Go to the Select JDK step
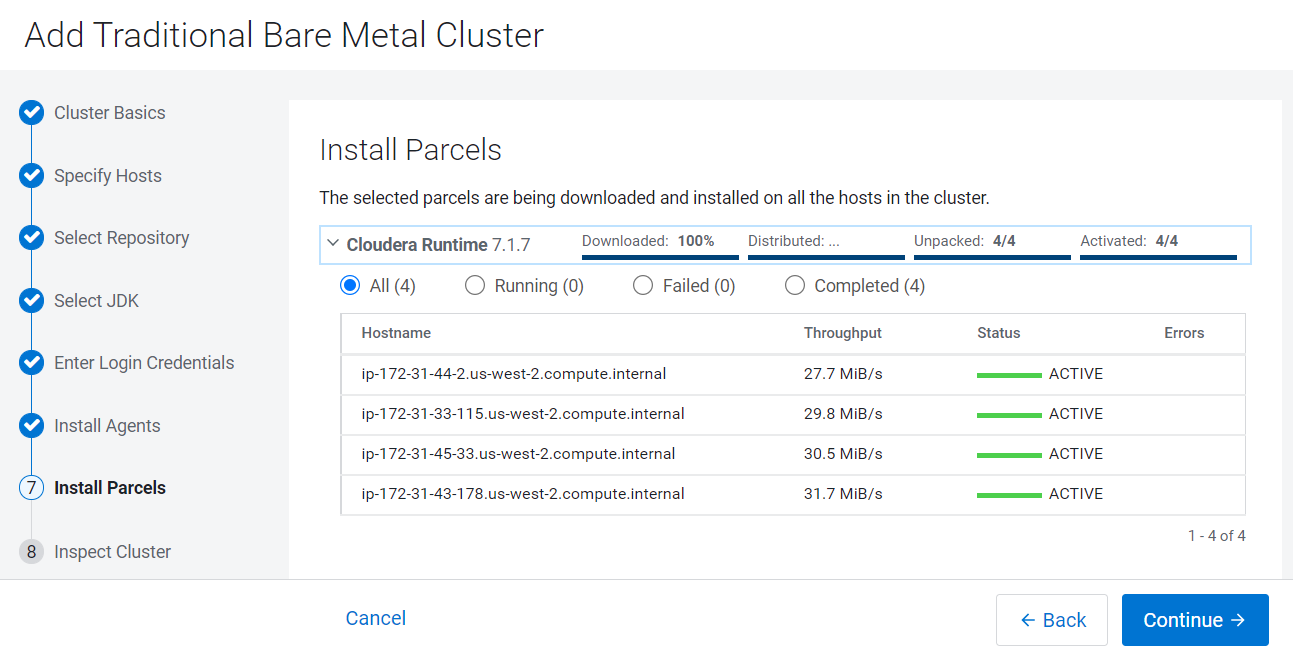This screenshot has height=661, width=1293. click(x=97, y=301)
